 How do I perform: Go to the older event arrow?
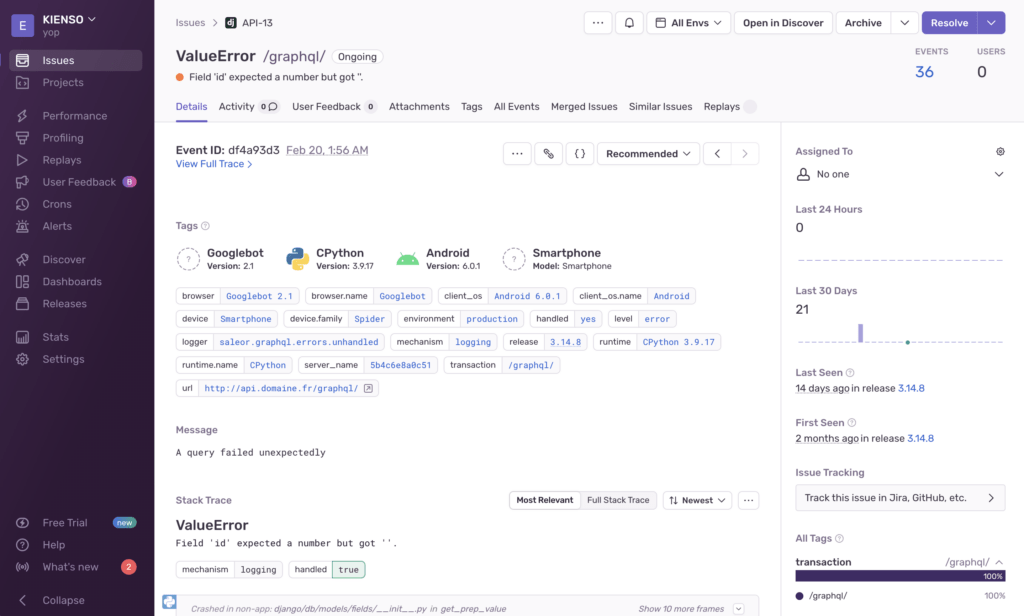click(717, 154)
